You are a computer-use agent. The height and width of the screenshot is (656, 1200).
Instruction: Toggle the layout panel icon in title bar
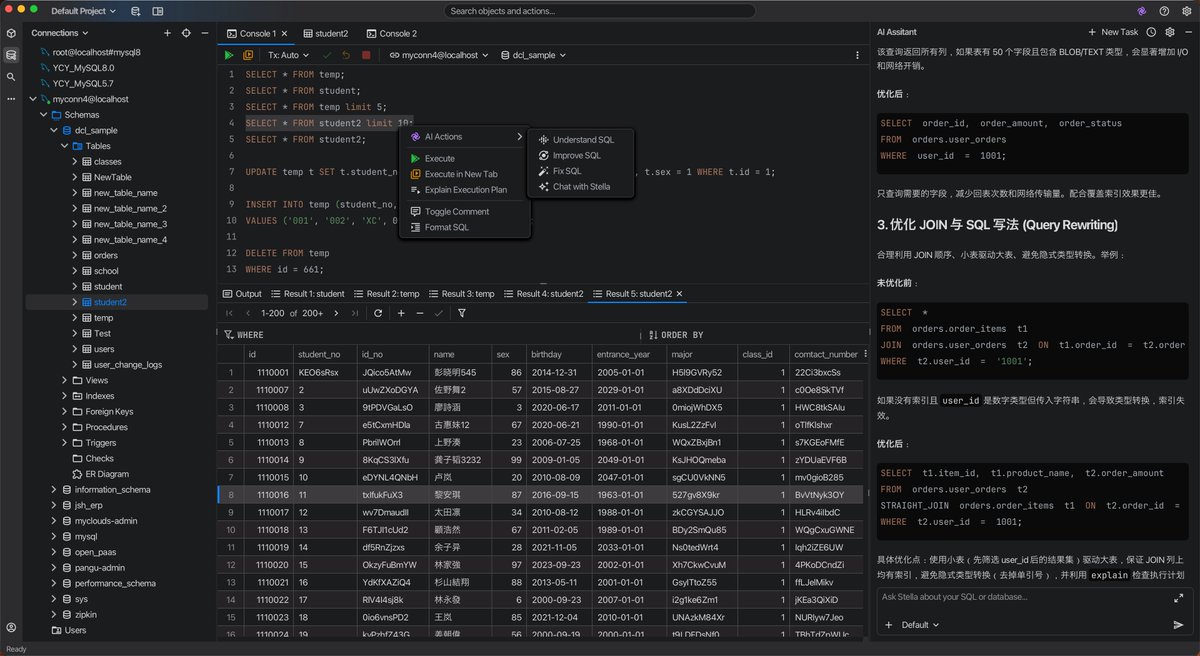pyautogui.click(x=158, y=11)
